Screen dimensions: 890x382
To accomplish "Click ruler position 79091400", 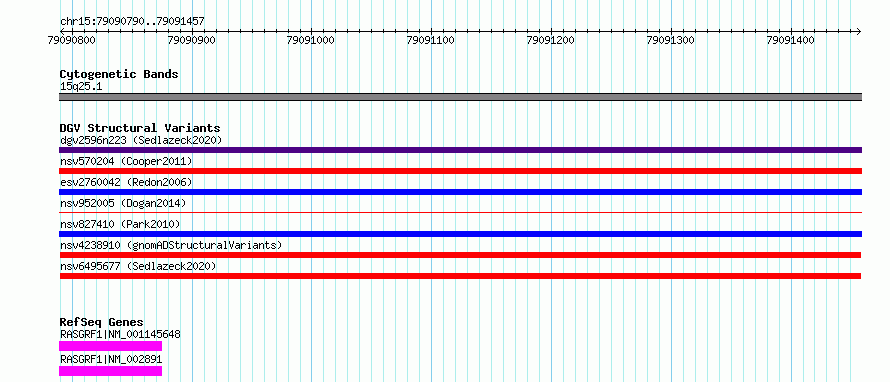I will pyautogui.click(x=791, y=40).
